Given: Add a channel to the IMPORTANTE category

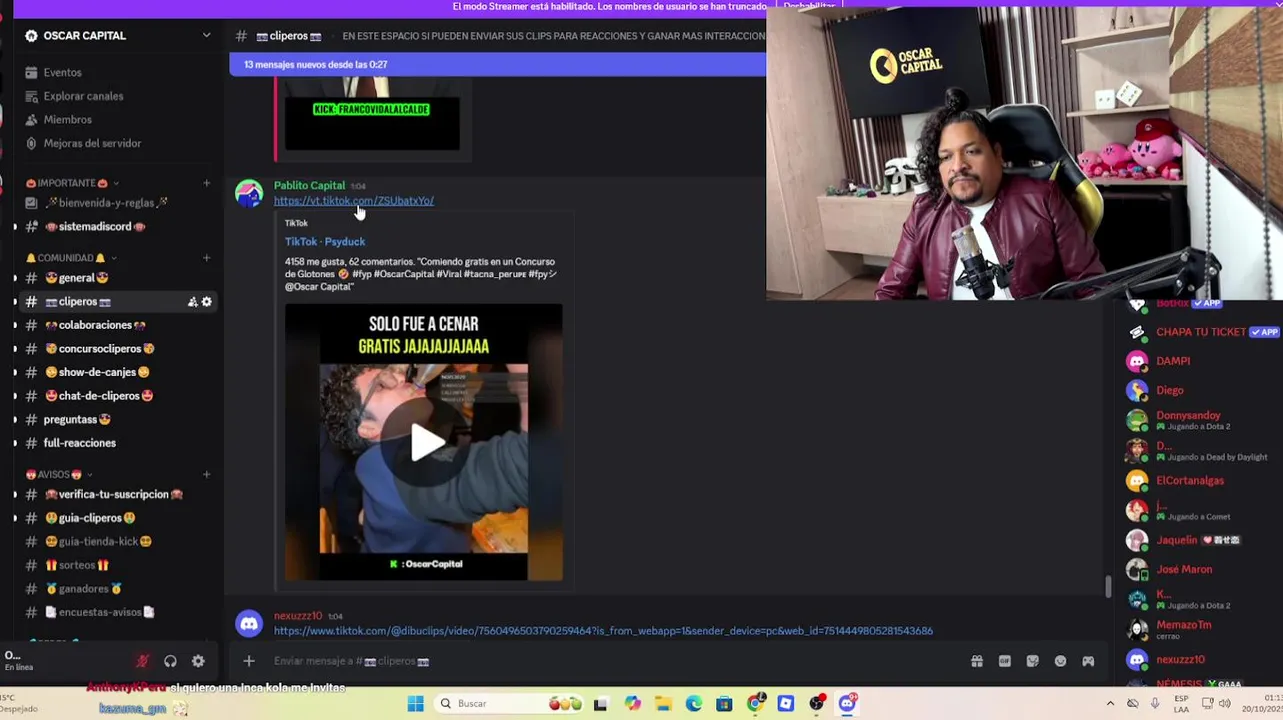Looking at the screenshot, I should [206, 183].
